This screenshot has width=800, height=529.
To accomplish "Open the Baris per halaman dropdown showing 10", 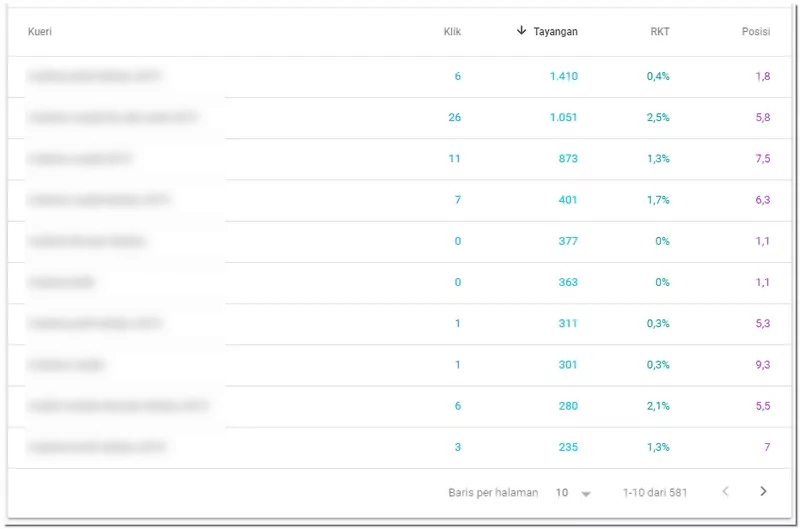I will click(x=573, y=493).
